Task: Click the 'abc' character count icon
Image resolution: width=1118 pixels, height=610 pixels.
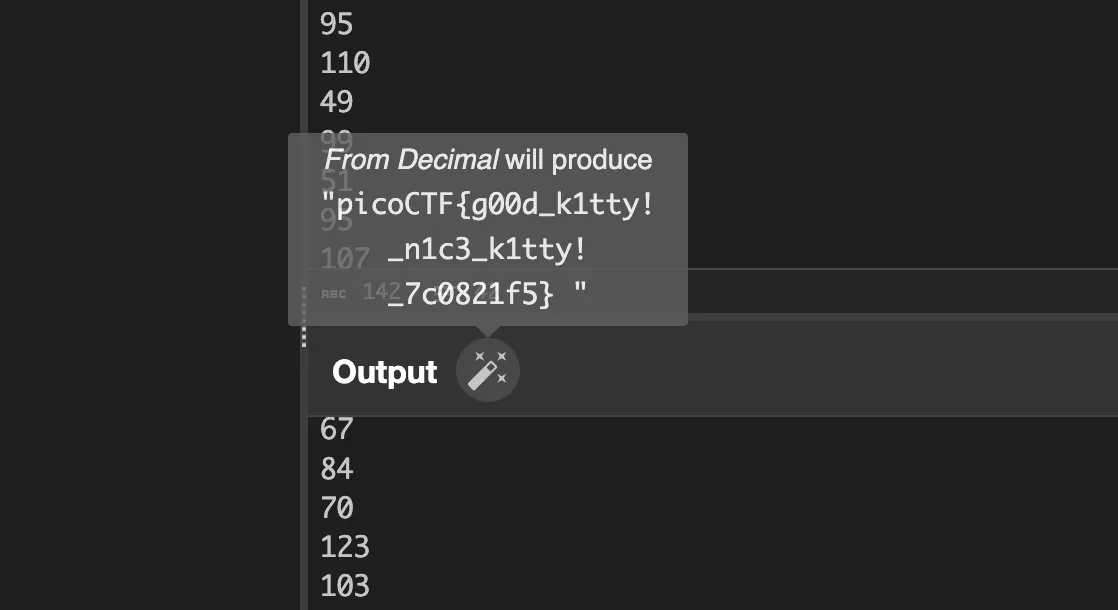Action: point(333,293)
